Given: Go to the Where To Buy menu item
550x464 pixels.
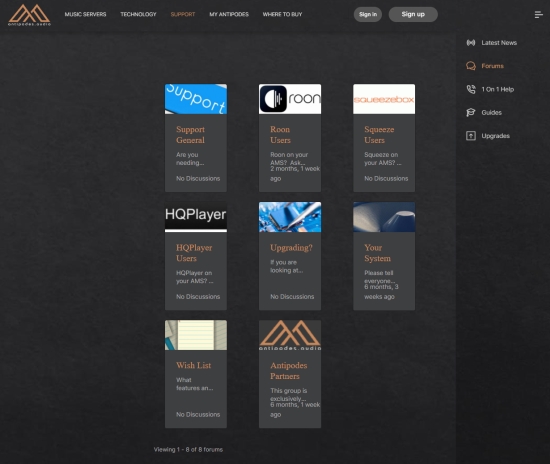Looking at the screenshot, I should (282, 14).
